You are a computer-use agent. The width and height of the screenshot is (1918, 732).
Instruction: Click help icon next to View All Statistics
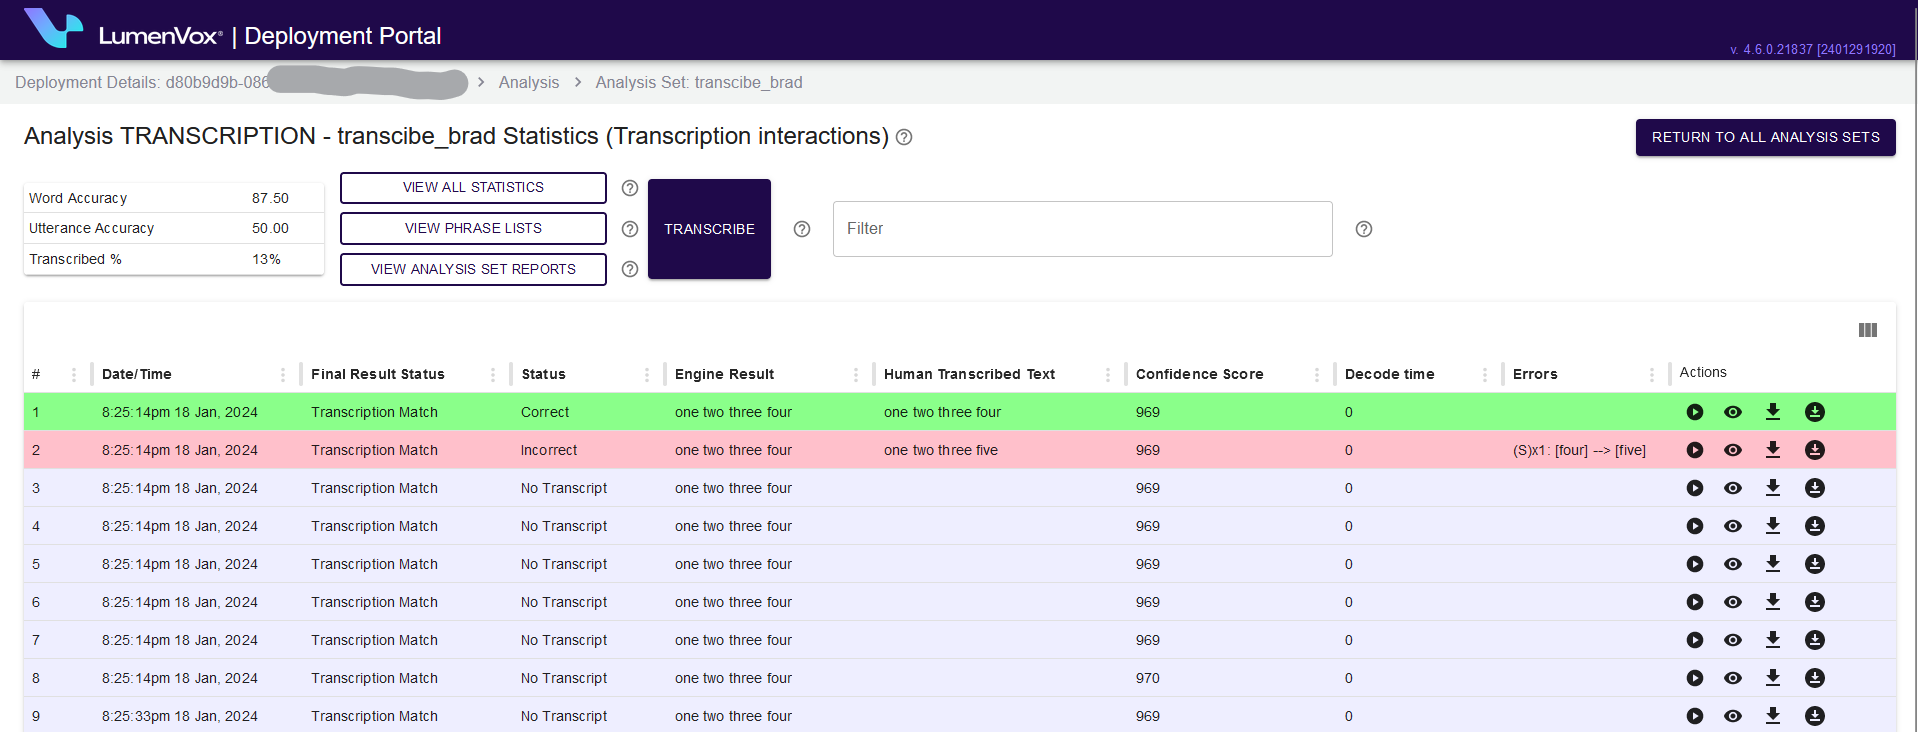tap(630, 188)
